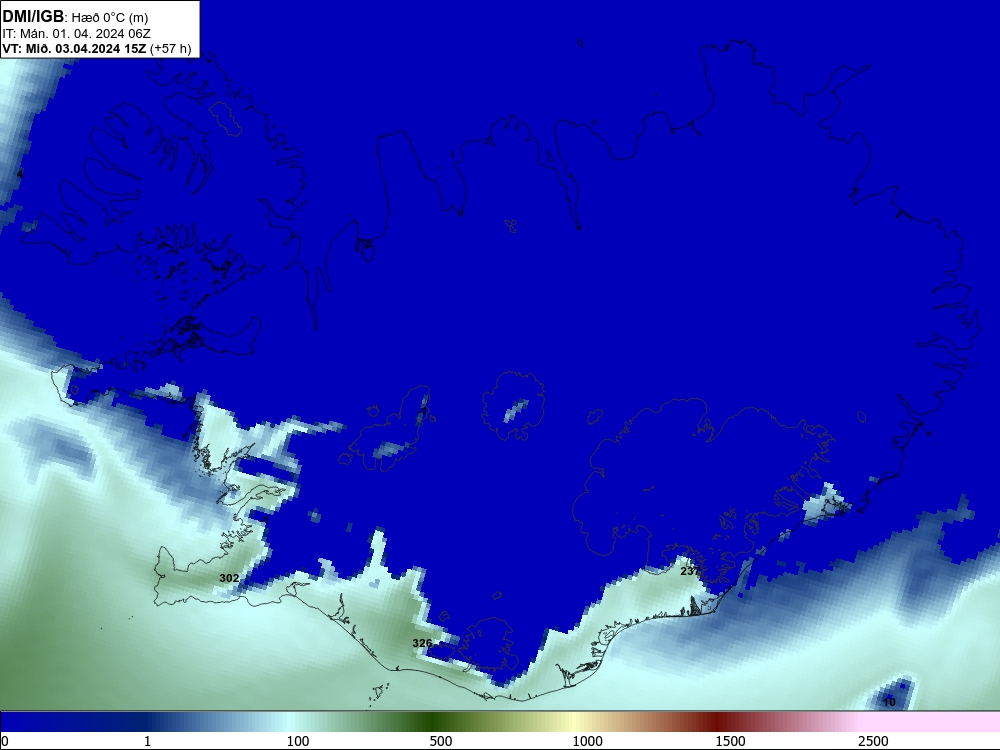Click the legend tick label 1000
The image size is (1000, 750).
(587, 741)
